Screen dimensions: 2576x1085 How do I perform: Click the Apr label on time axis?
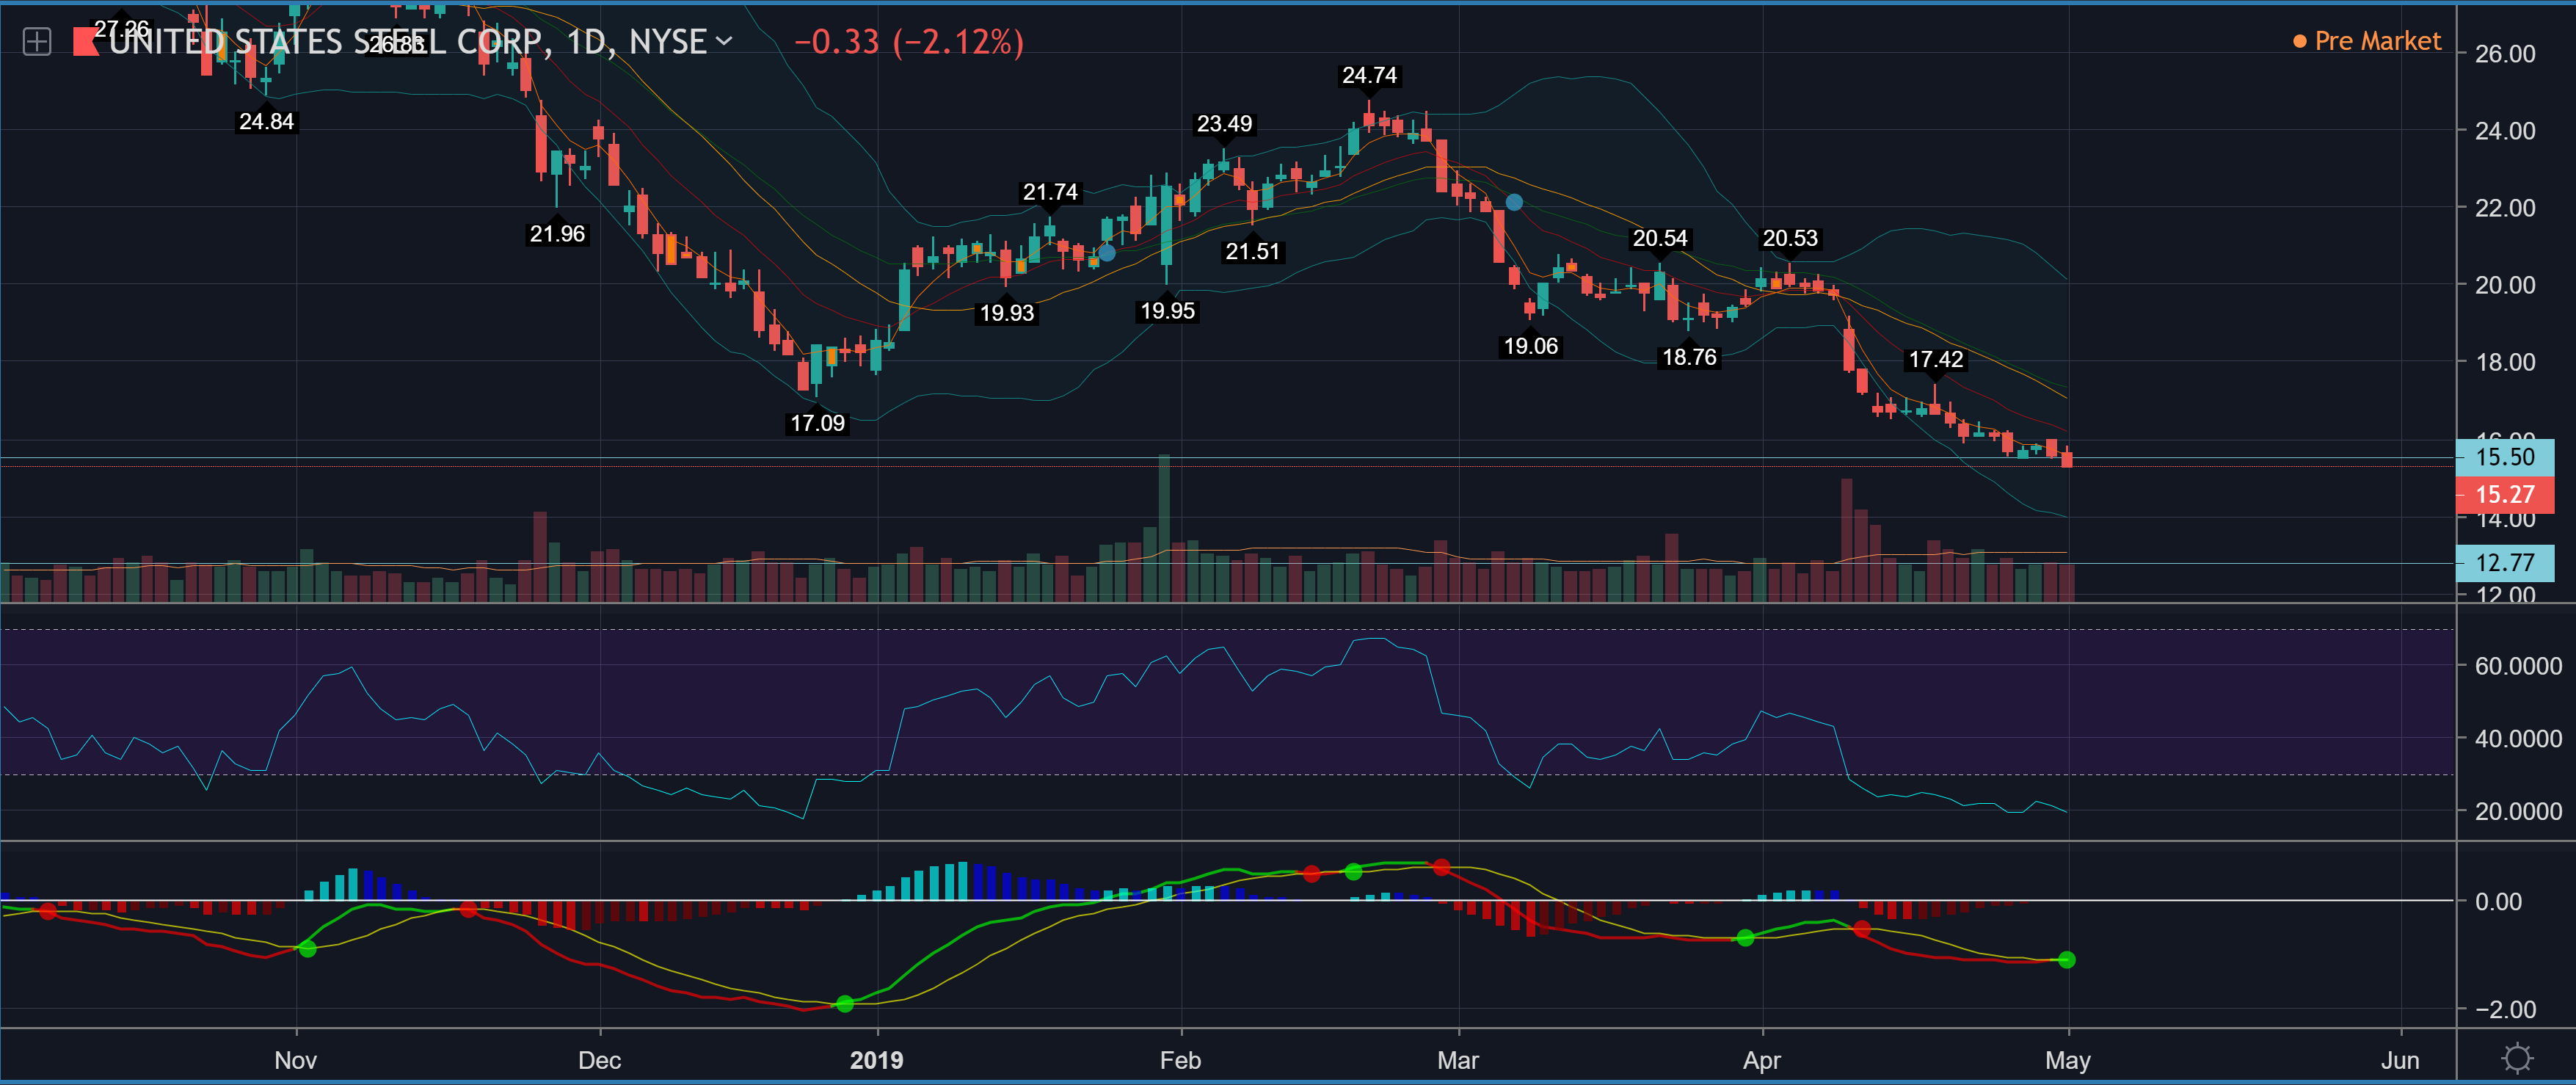coord(1761,1060)
